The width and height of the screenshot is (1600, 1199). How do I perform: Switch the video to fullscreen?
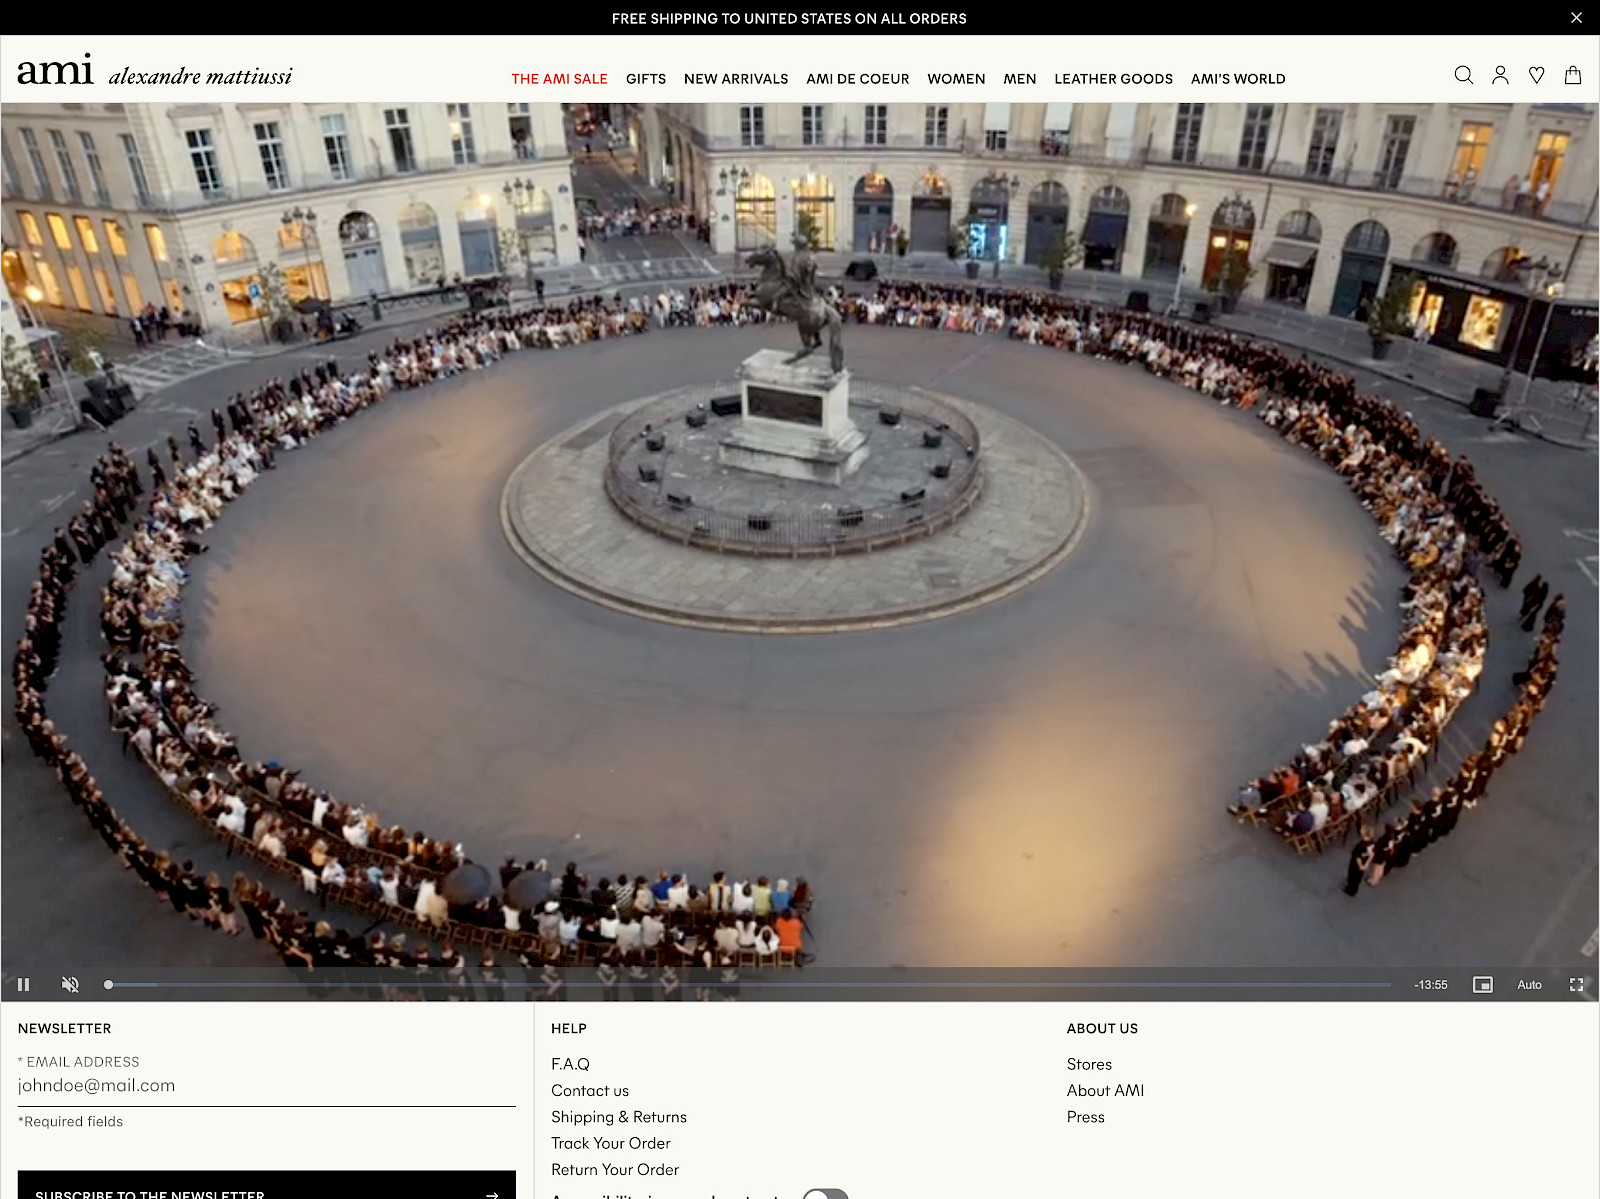click(x=1576, y=985)
